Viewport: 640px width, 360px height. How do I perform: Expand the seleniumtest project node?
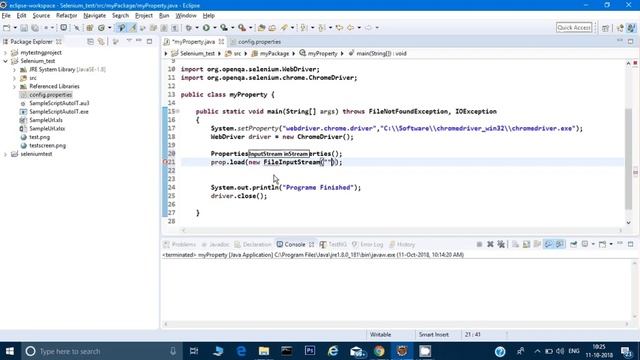(x=5, y=154)
